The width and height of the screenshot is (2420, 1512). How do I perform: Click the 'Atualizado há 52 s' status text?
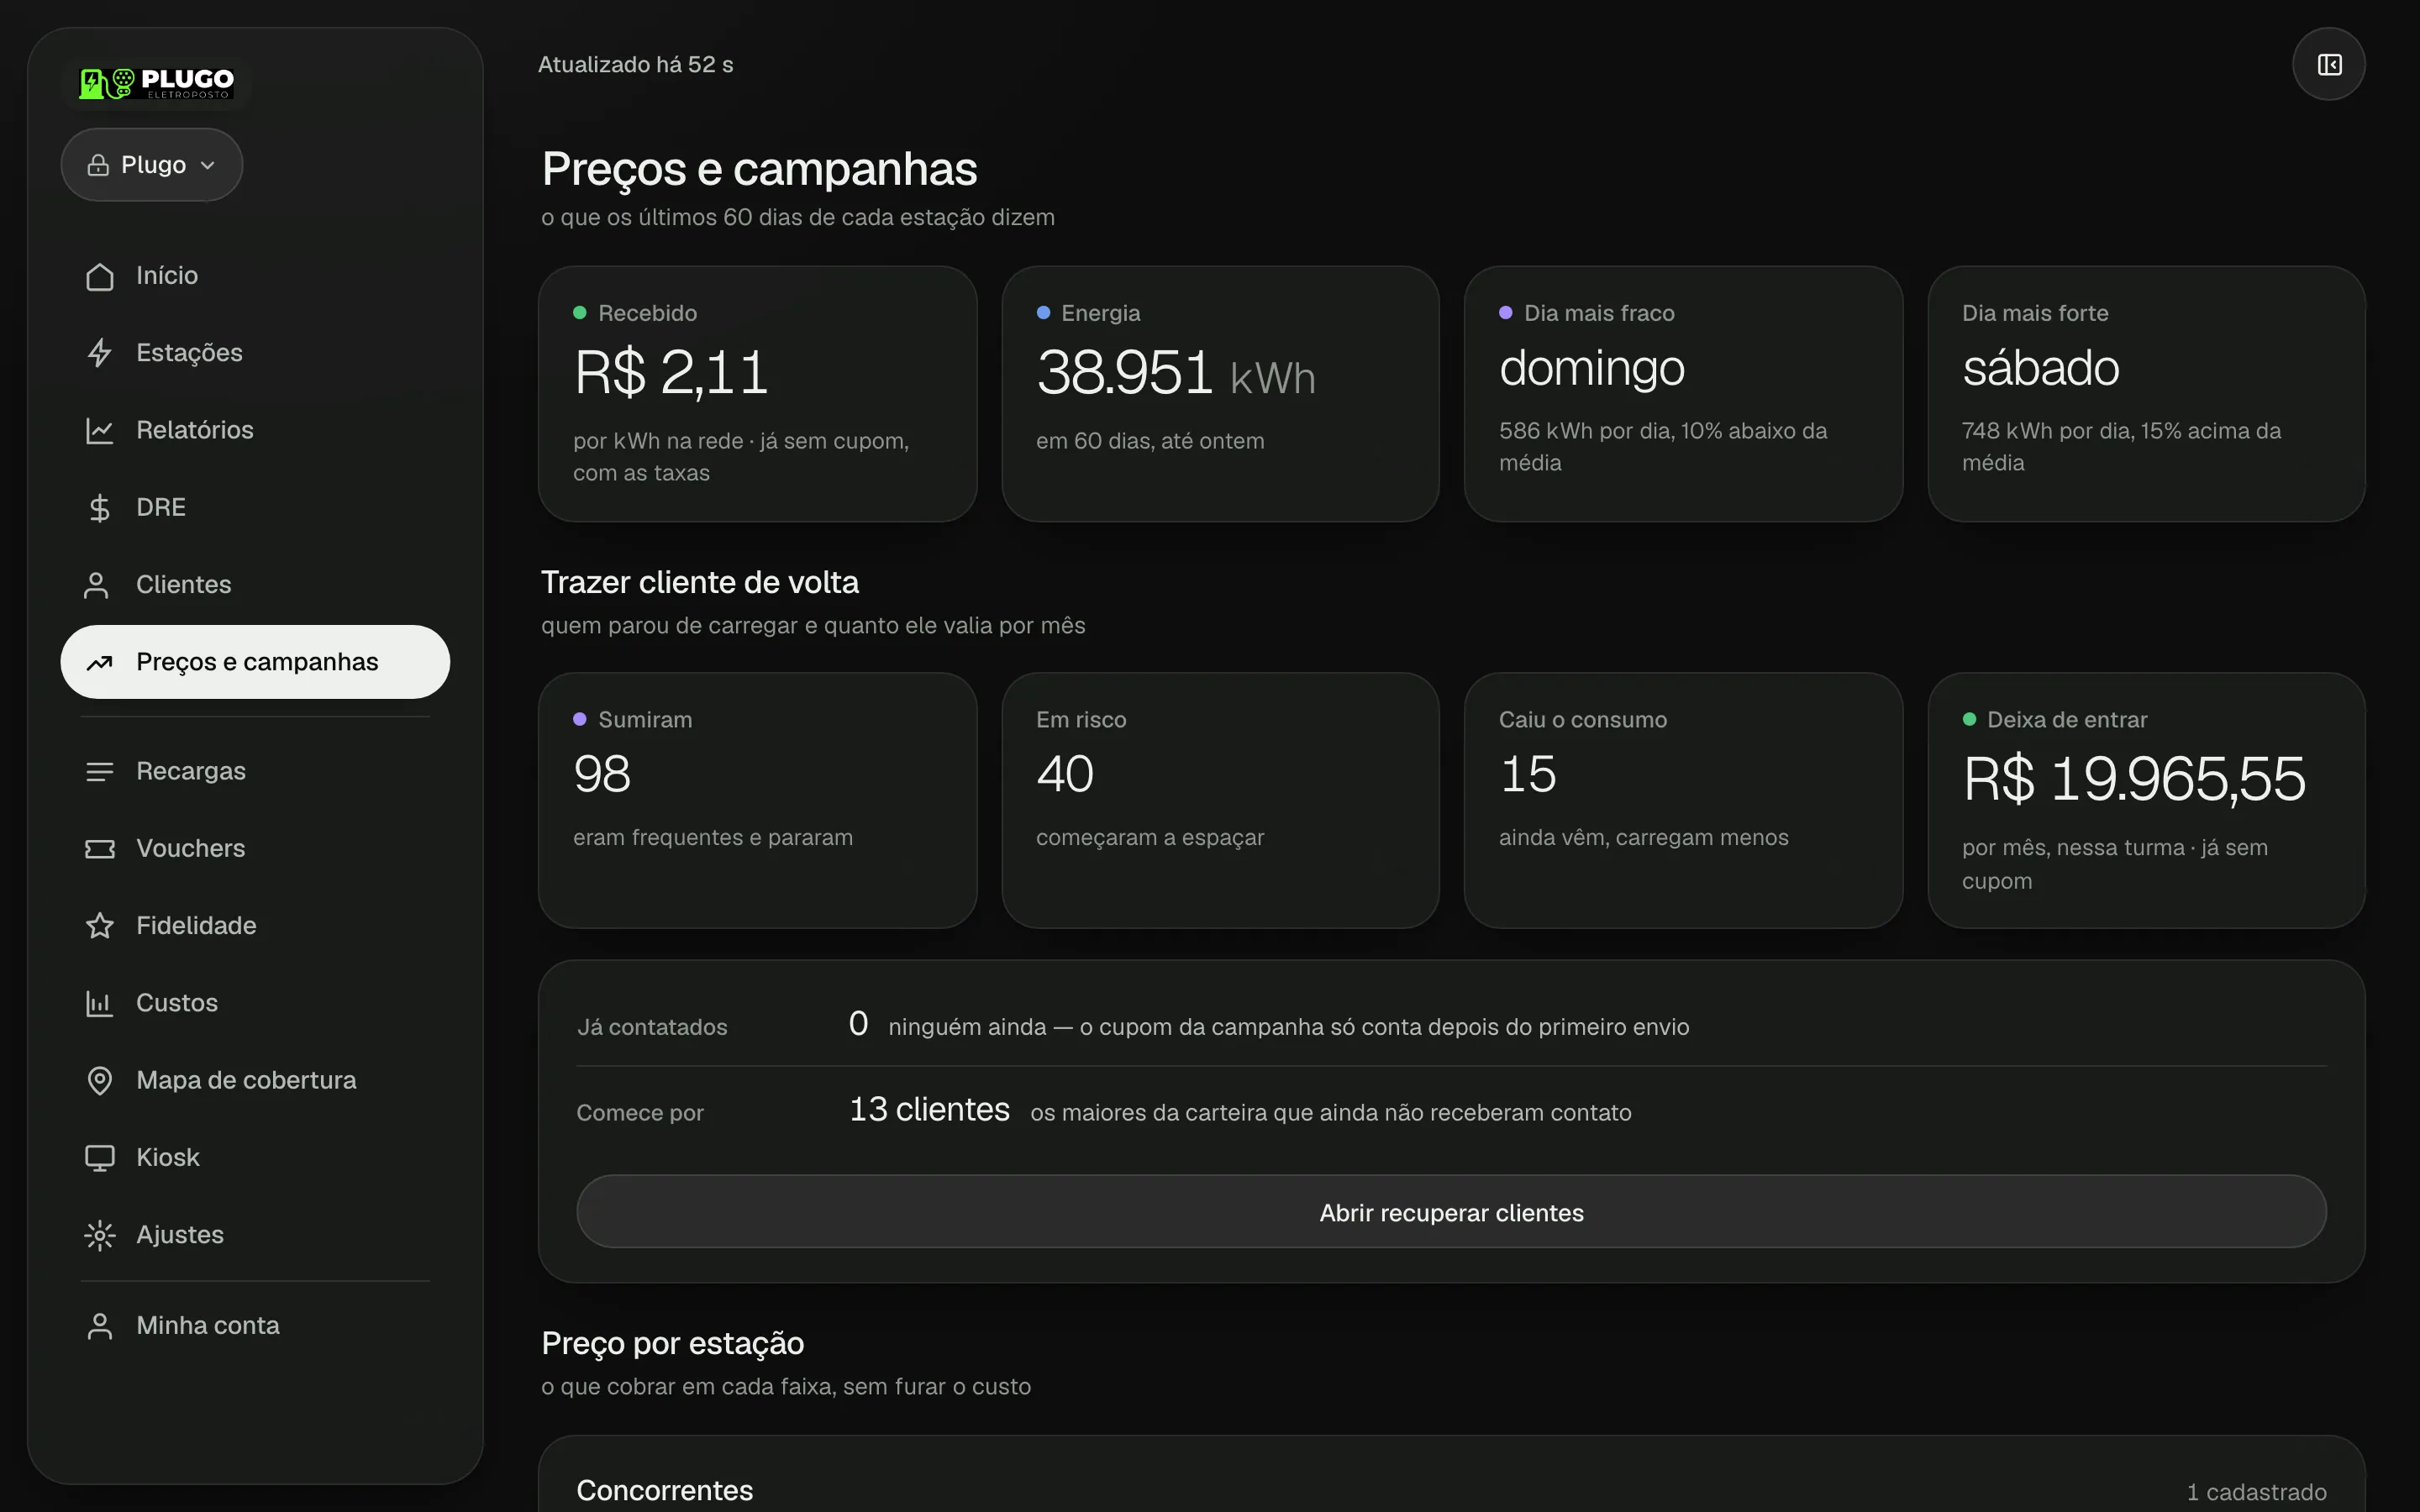(x=636, y=64)
